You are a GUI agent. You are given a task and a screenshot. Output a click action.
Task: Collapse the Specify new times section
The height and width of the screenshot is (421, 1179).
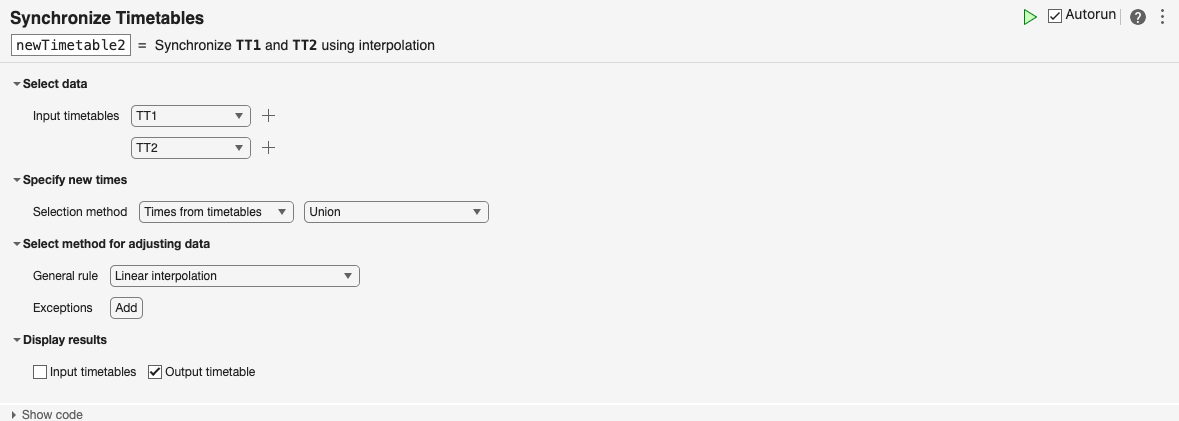pyautogui.click(x=16, y=180)
